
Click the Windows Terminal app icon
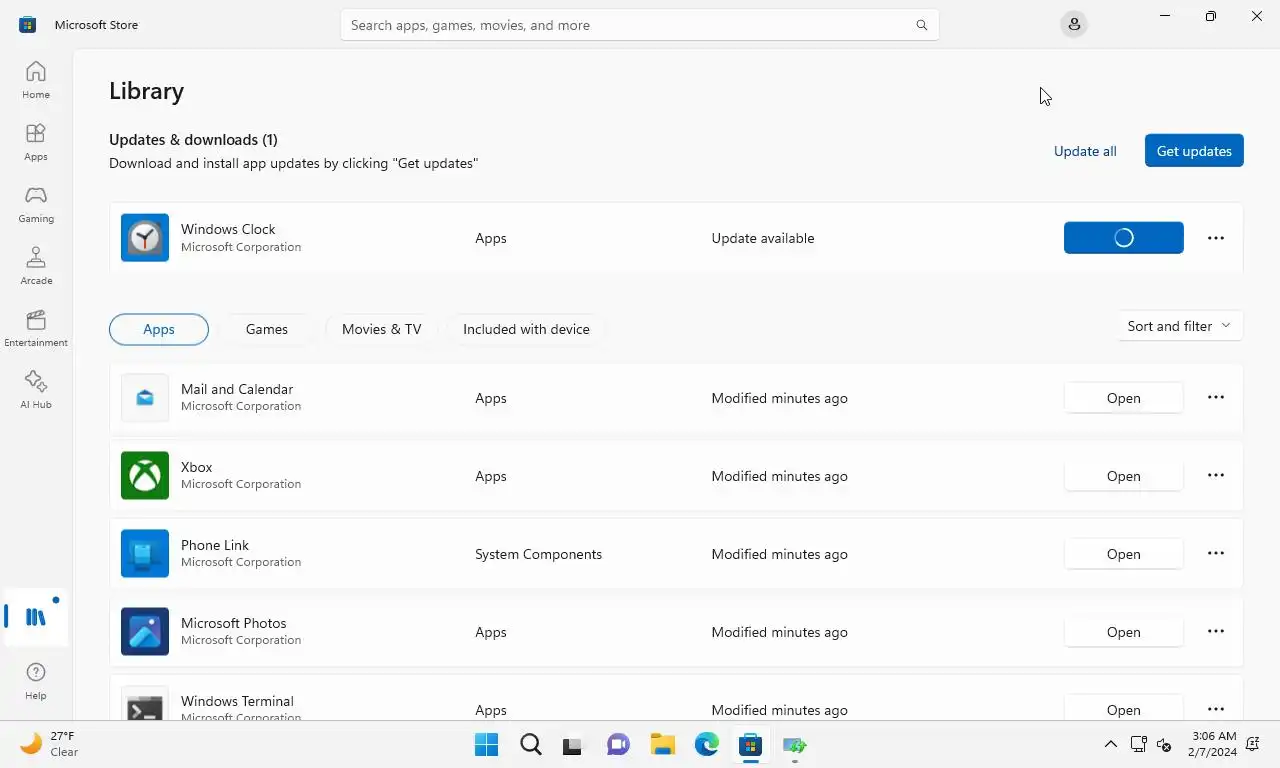[145, 704]
